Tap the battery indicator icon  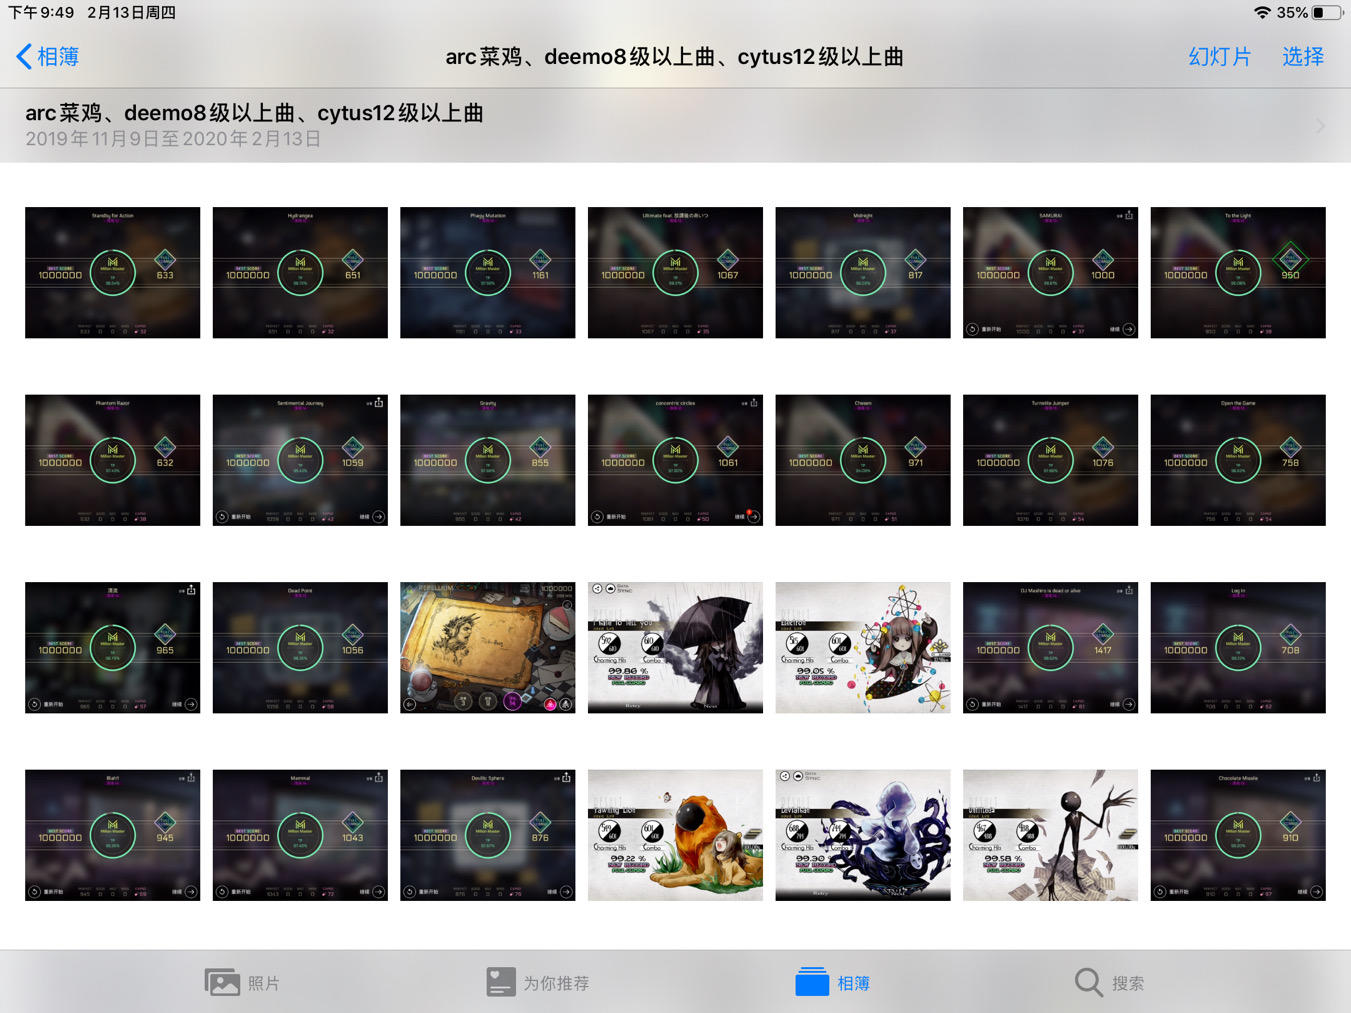pyautogui.click(x=1327, y=13)
